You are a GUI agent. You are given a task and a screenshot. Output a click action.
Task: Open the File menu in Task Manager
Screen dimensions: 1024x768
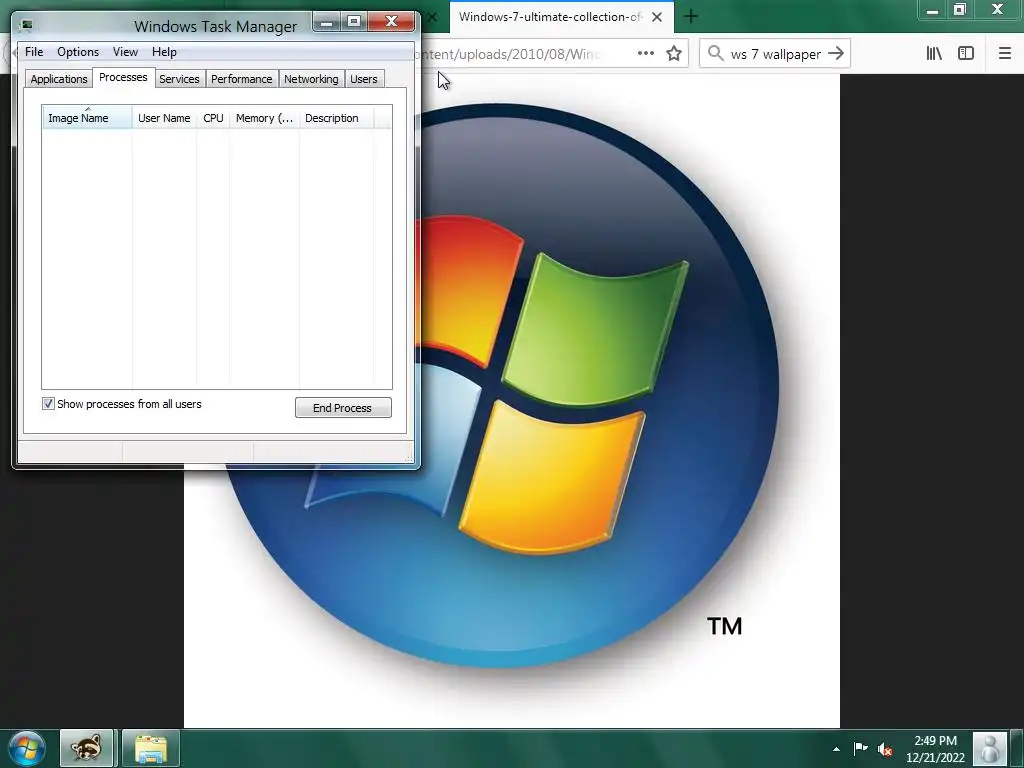34,52
